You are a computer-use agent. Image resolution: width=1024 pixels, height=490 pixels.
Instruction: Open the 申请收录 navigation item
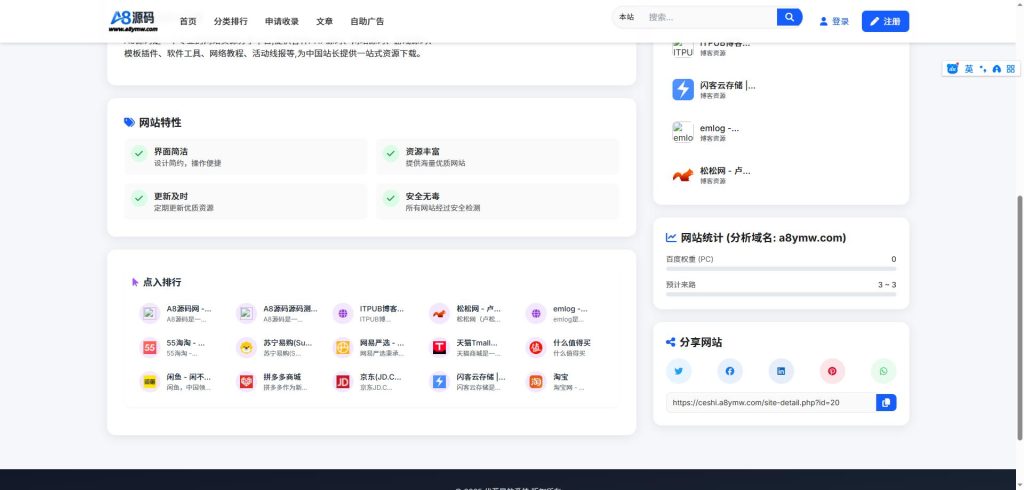pyautogui.click(x=282, y=22)
